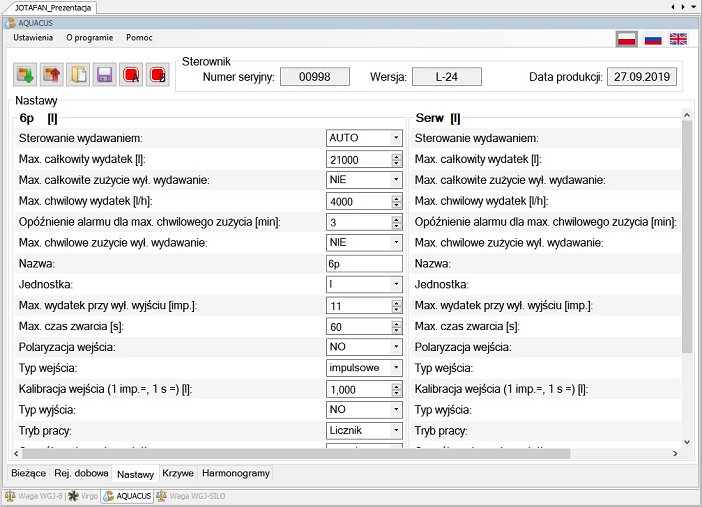Switch to the Harmonogramy tab
Screen dimensions: 702x507
tap(236, 473)
